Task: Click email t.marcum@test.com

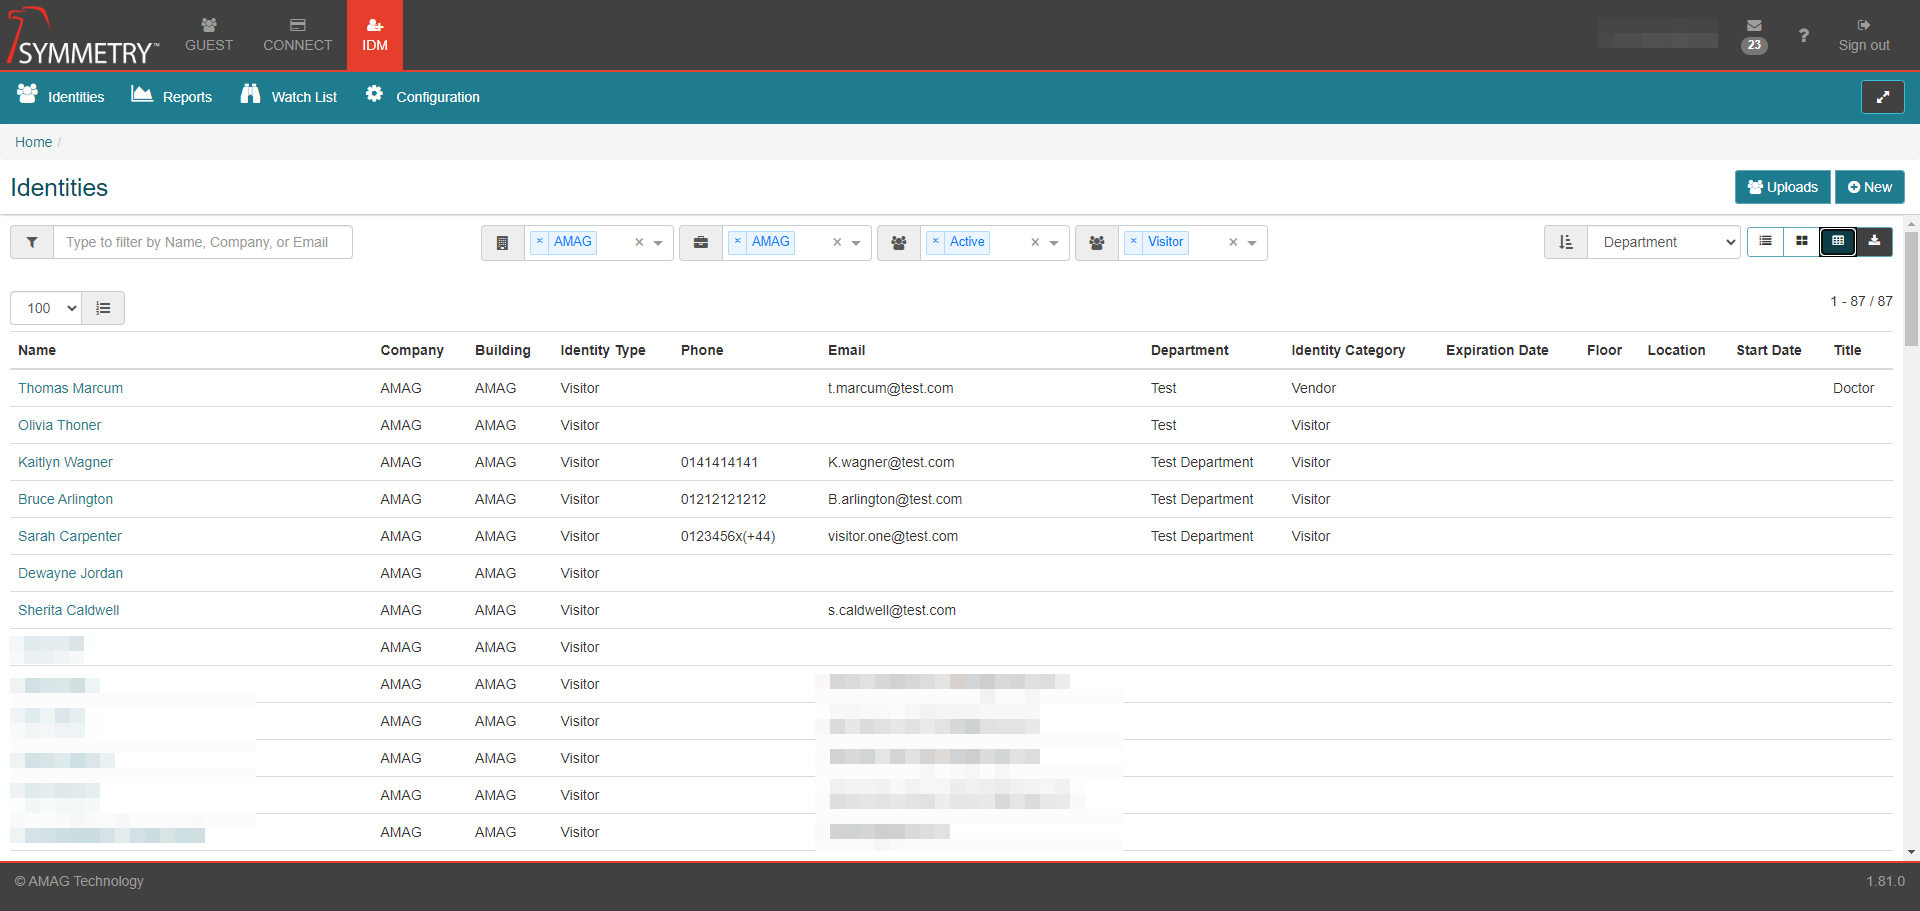Action: pos(890,388)
